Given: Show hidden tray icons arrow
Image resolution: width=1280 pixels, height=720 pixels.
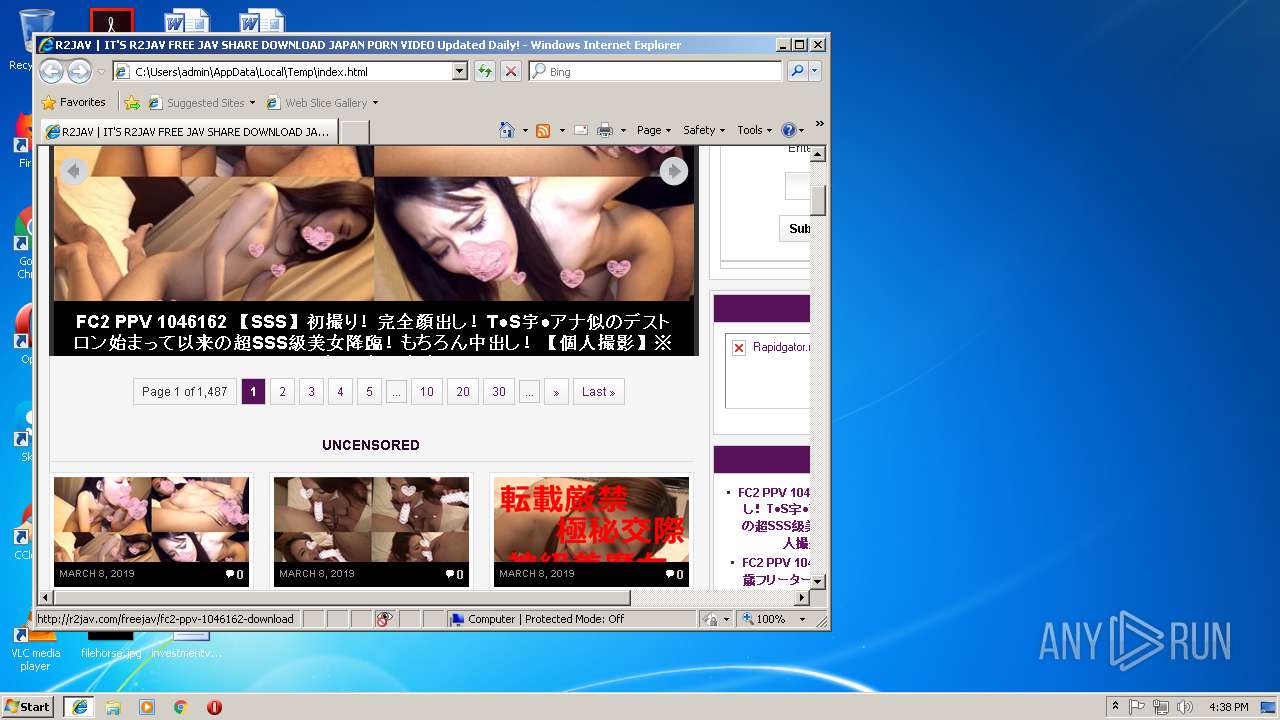Looking at the screenshot, I should [x=1115, y=707].
